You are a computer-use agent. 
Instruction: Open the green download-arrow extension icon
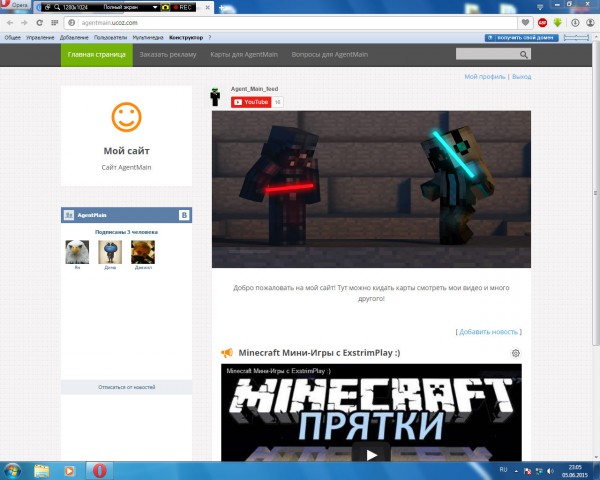[558, 23]
